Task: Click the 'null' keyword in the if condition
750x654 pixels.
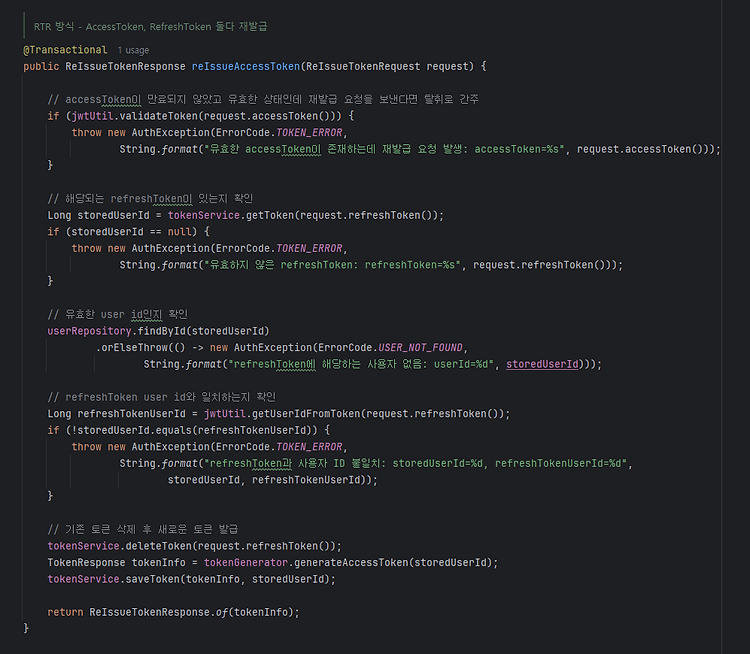Action: pos(179,232)
